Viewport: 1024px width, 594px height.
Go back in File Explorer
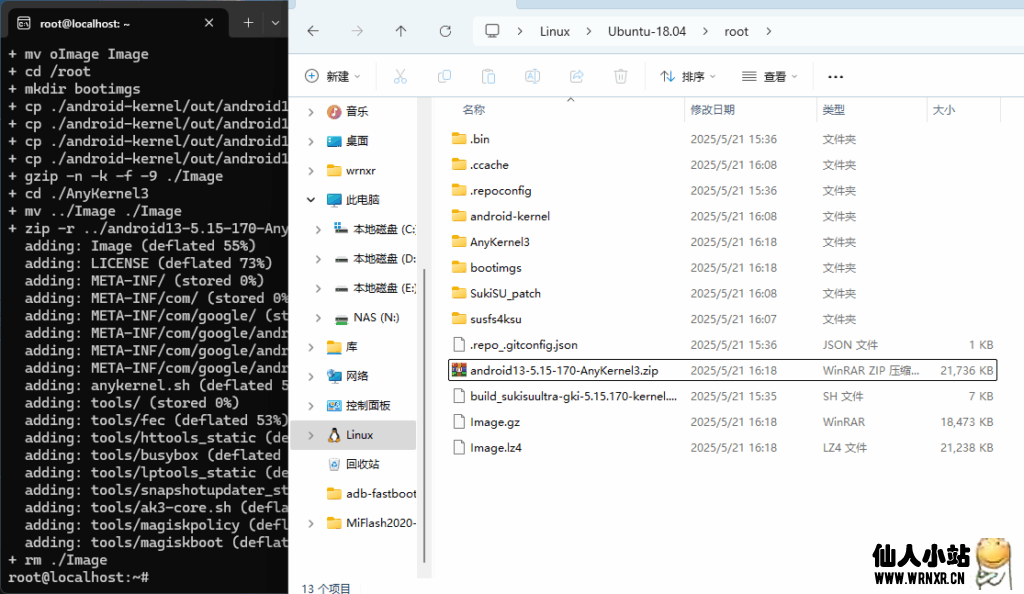(313, 31)
